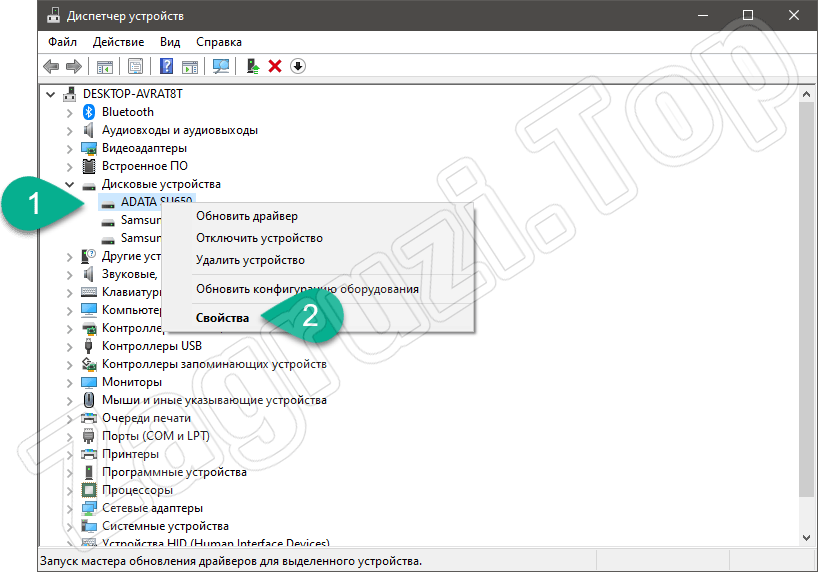Choose Отключить устройство in context menu

(259, 238)
